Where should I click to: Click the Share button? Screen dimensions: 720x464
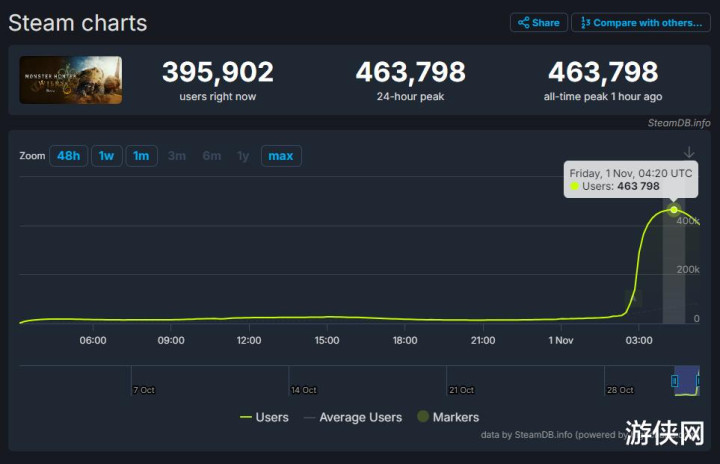coord(539,23)
